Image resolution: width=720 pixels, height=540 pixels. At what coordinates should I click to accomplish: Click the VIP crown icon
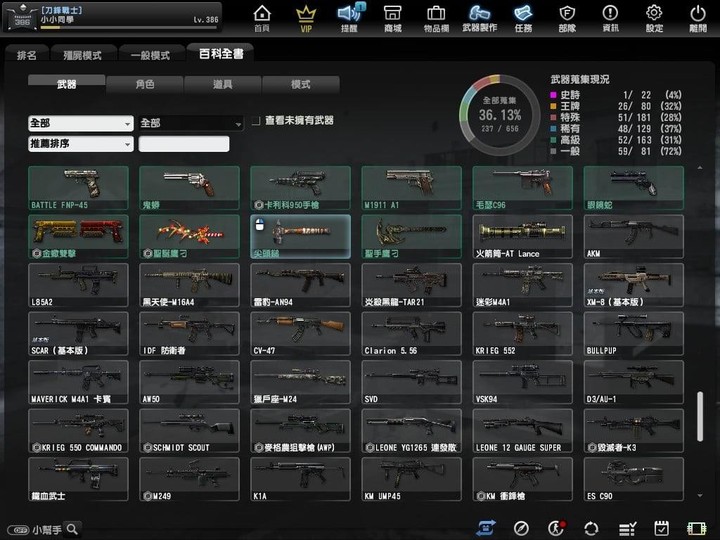tap(306, 17)
